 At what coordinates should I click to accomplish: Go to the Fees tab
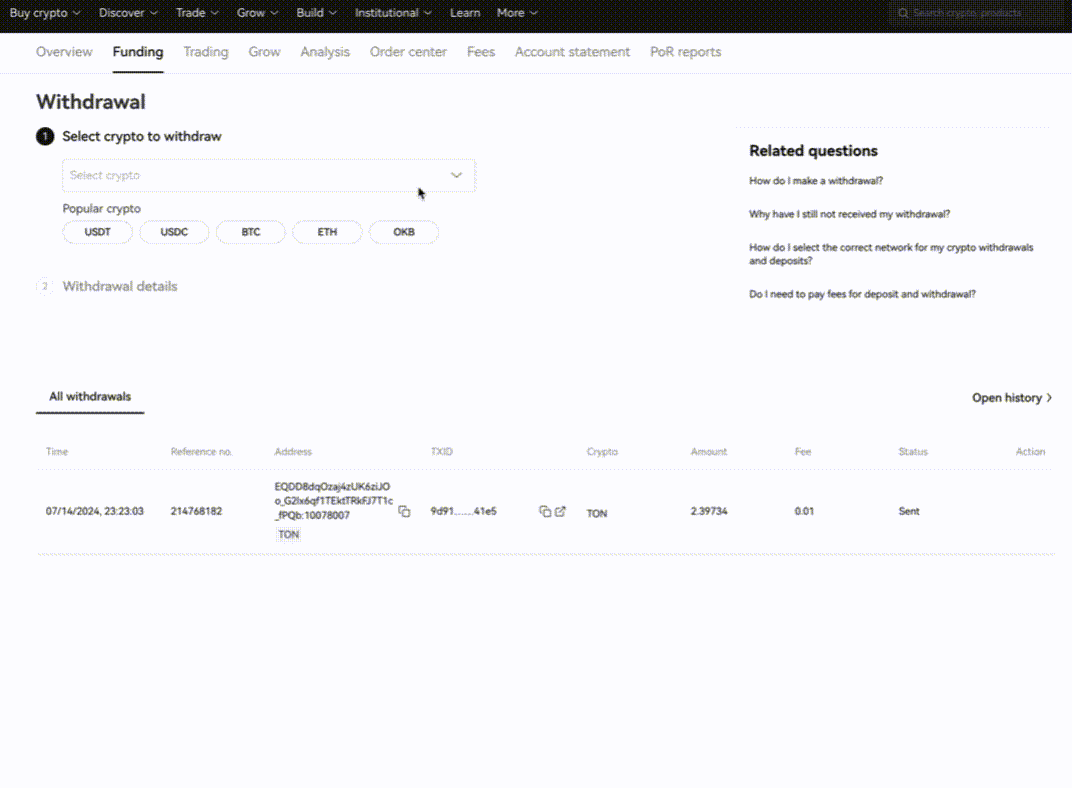click(x=480, y=52)
